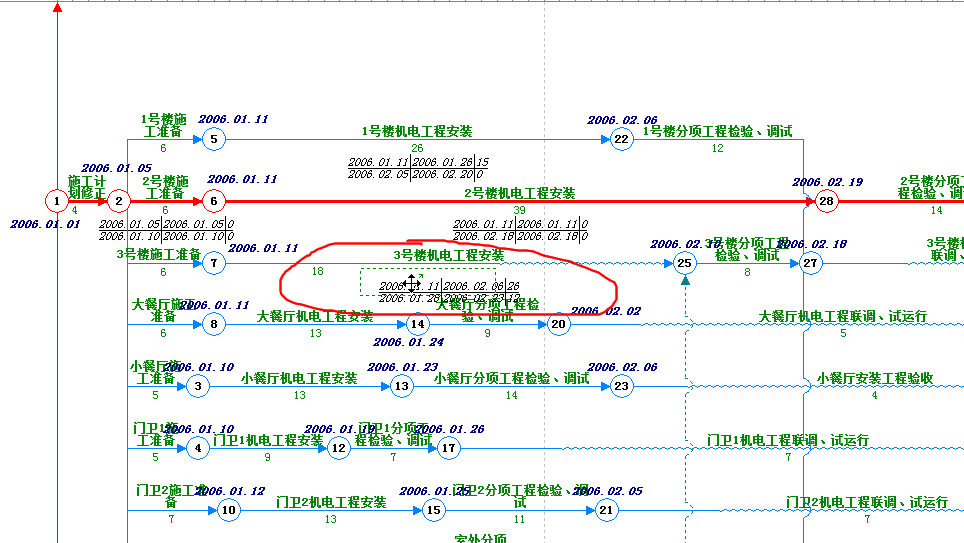The image size is (964, 543).
Task: Click the 大餐厅机电工程安装 label
Action: [315, 317]
